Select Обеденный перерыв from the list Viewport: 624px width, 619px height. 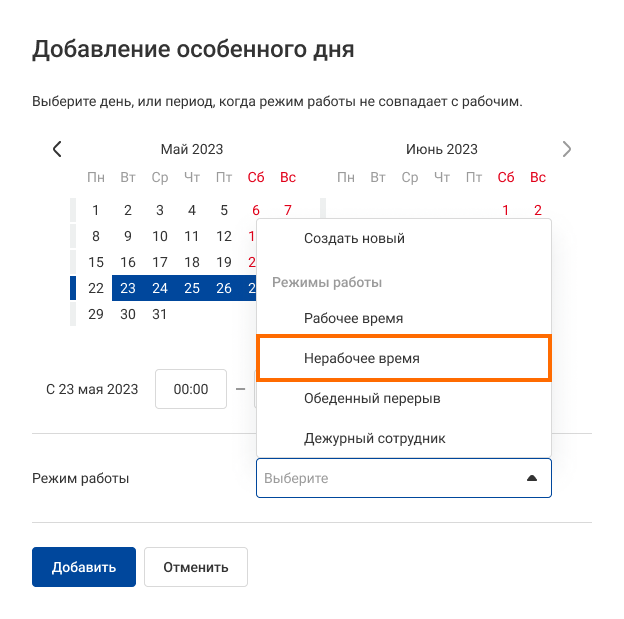coord(372,398)
